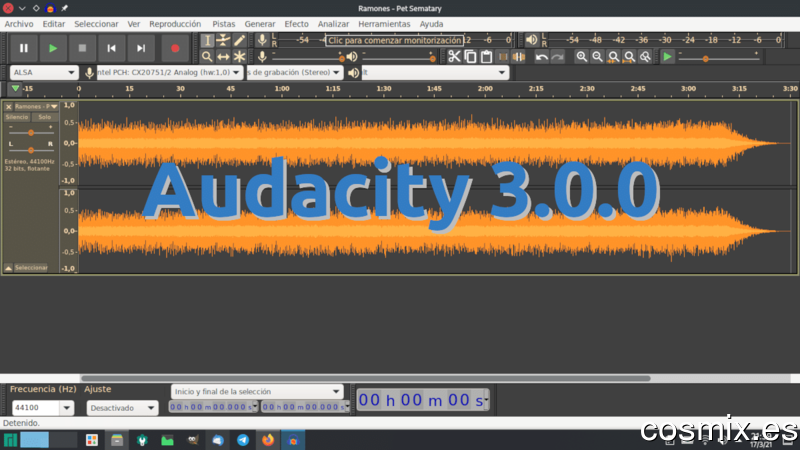Open the Analizar menu
Image resolution: width=800 pixels, height=450 pixels.
333,24
